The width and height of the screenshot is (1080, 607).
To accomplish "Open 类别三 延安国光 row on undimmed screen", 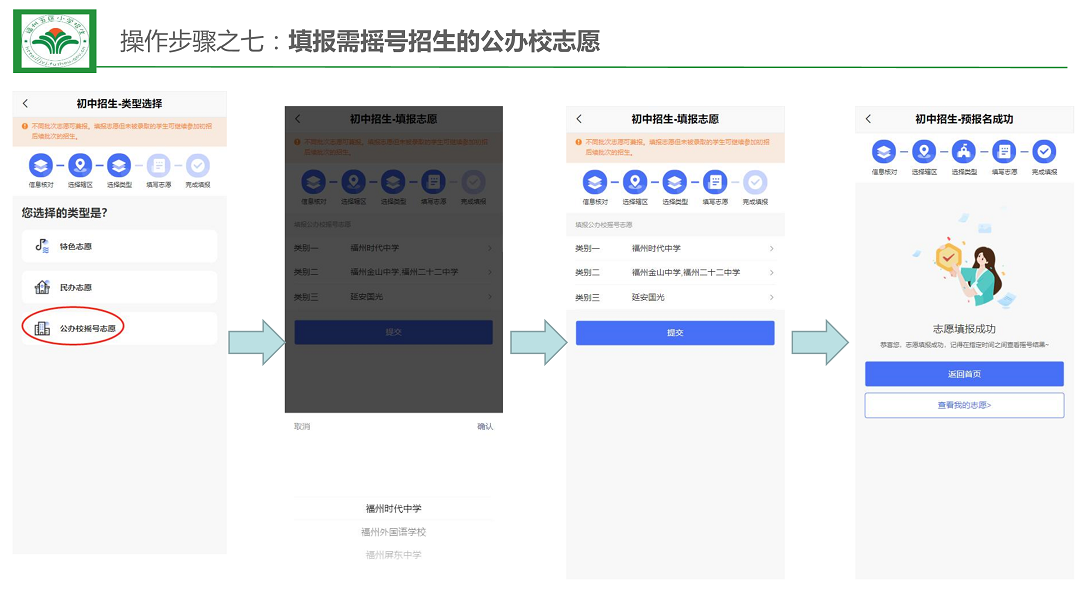I will point(675,297).
